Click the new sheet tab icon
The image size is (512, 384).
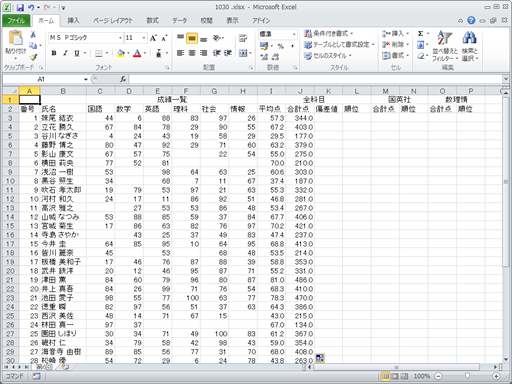(65, 367)
